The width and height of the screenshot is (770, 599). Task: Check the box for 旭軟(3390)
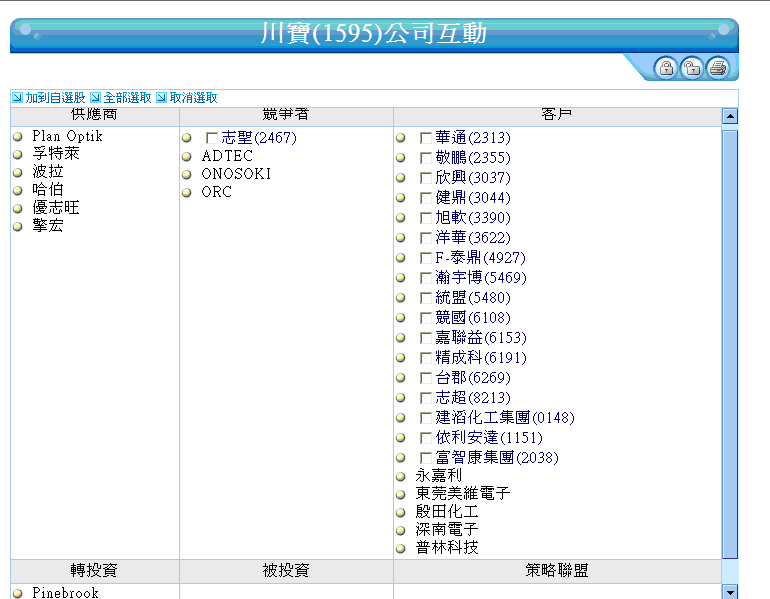(426, 218)
